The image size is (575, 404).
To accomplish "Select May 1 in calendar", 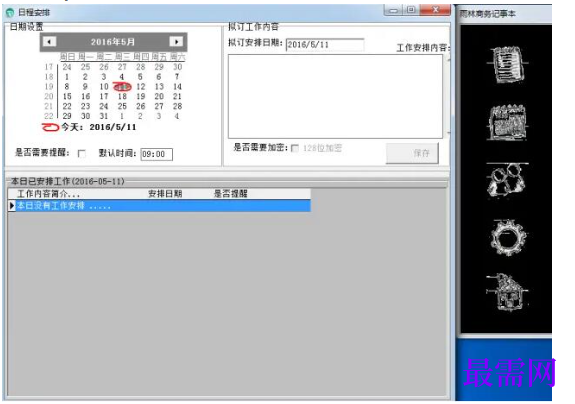I will 67,77.
